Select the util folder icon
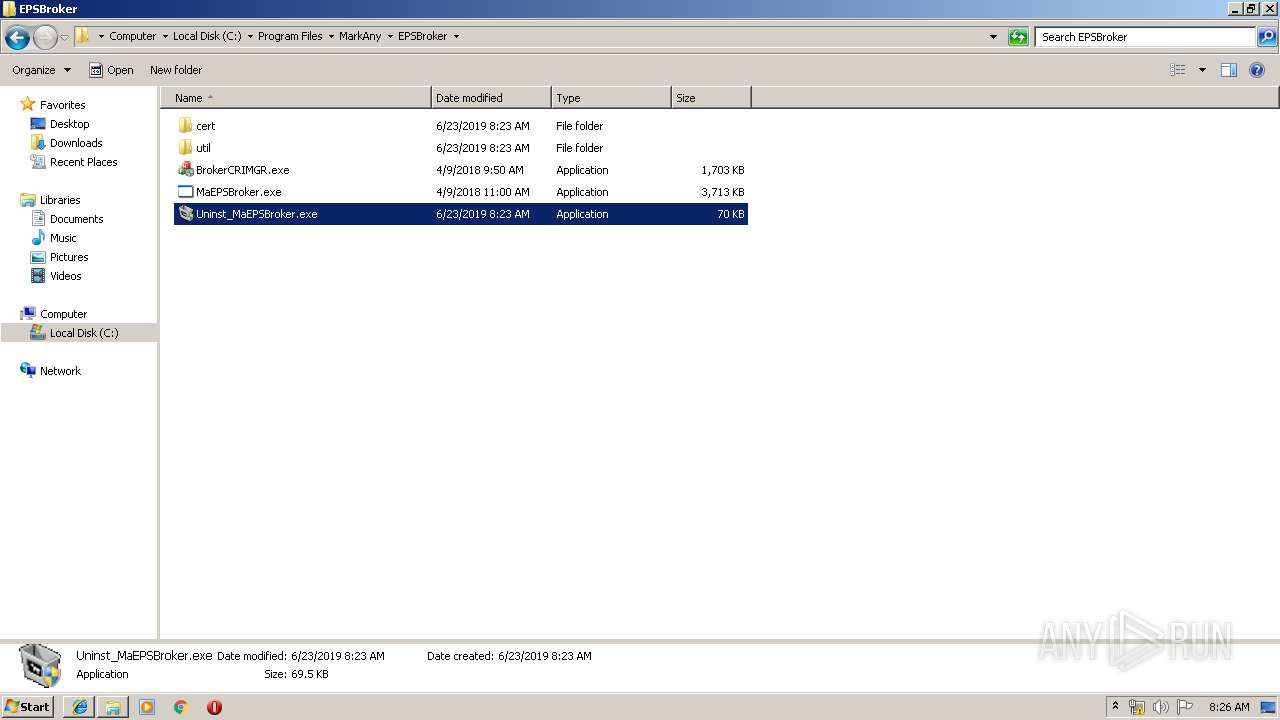Image resolution: width=1280 pixels, height=720 pixels. pos(185,148)
